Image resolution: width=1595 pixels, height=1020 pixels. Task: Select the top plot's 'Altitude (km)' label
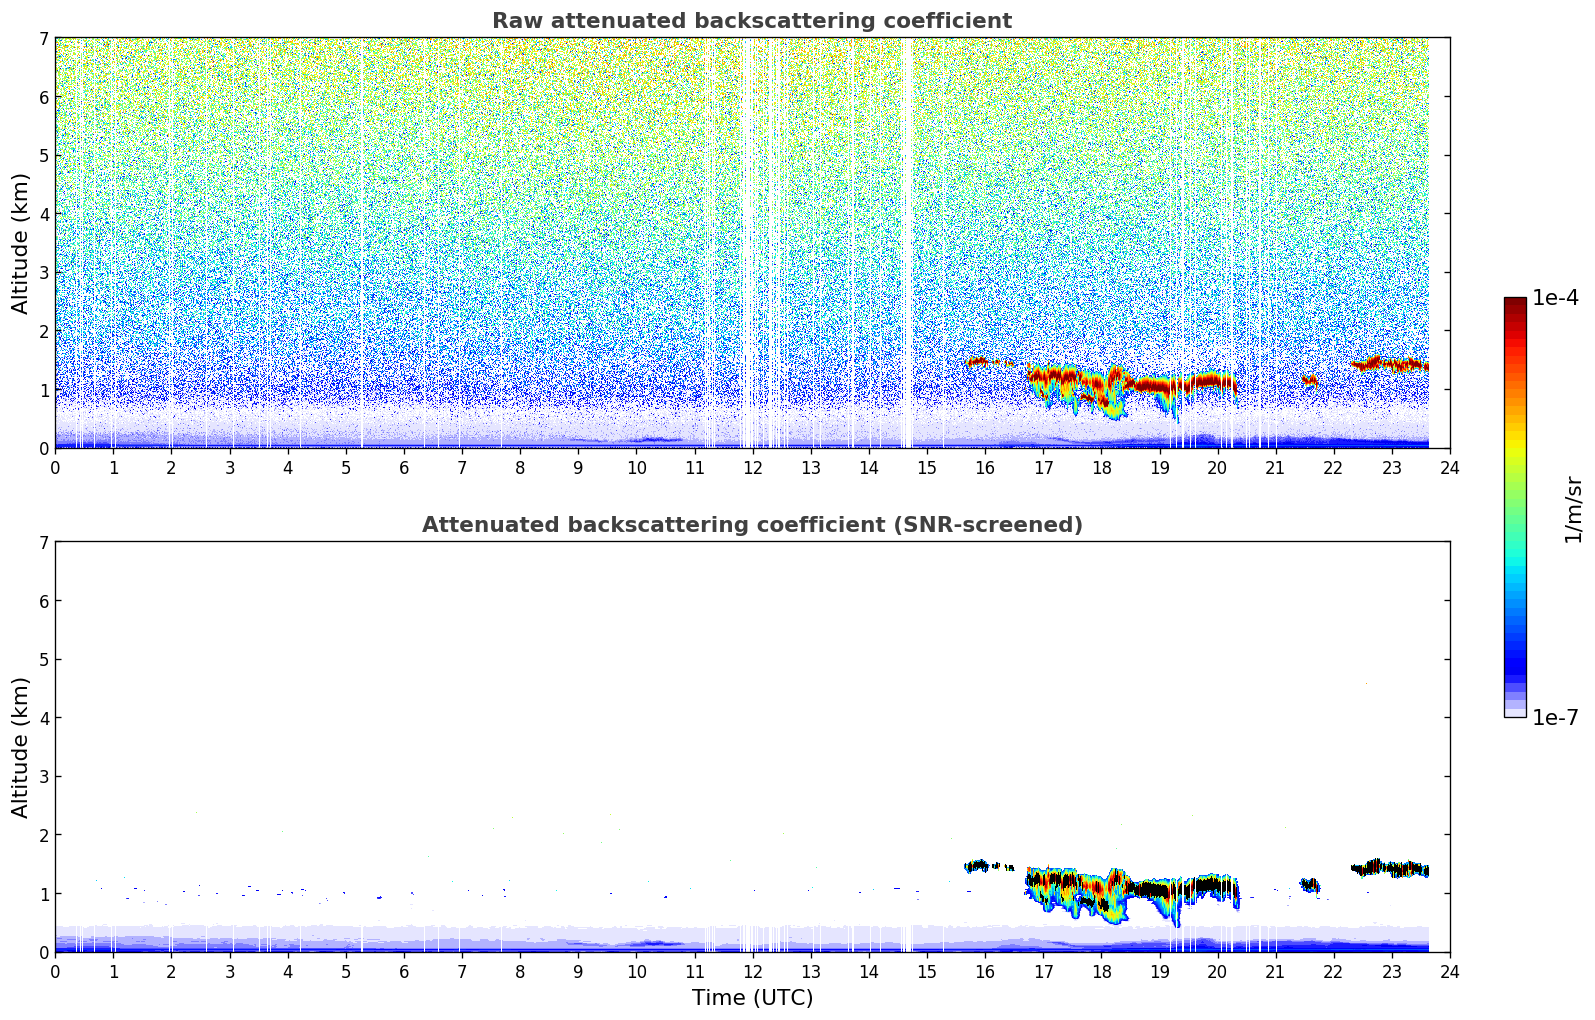tap(21, 243)
